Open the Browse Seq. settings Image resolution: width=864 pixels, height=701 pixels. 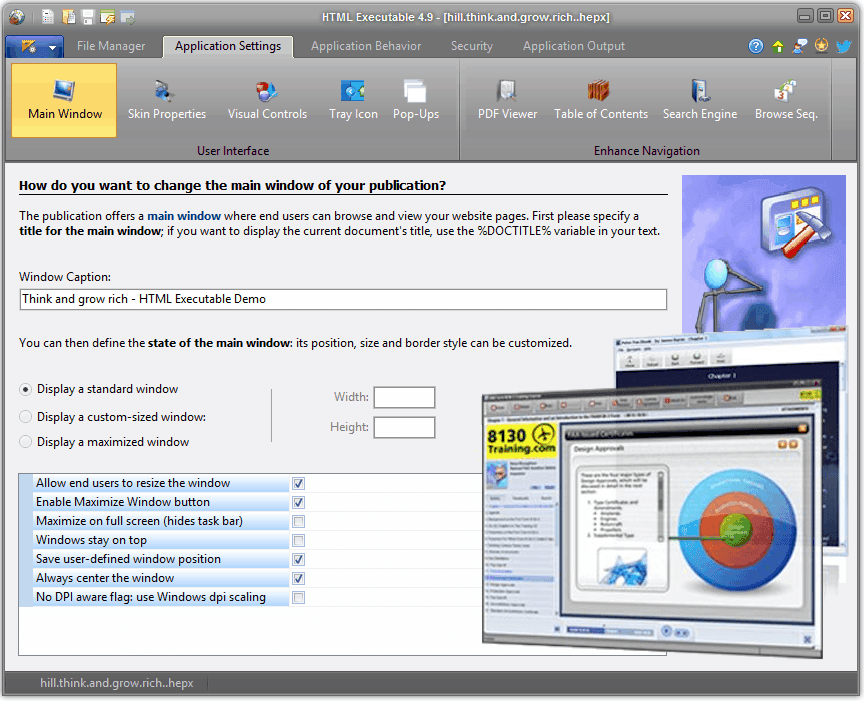(x=786, y=100)
